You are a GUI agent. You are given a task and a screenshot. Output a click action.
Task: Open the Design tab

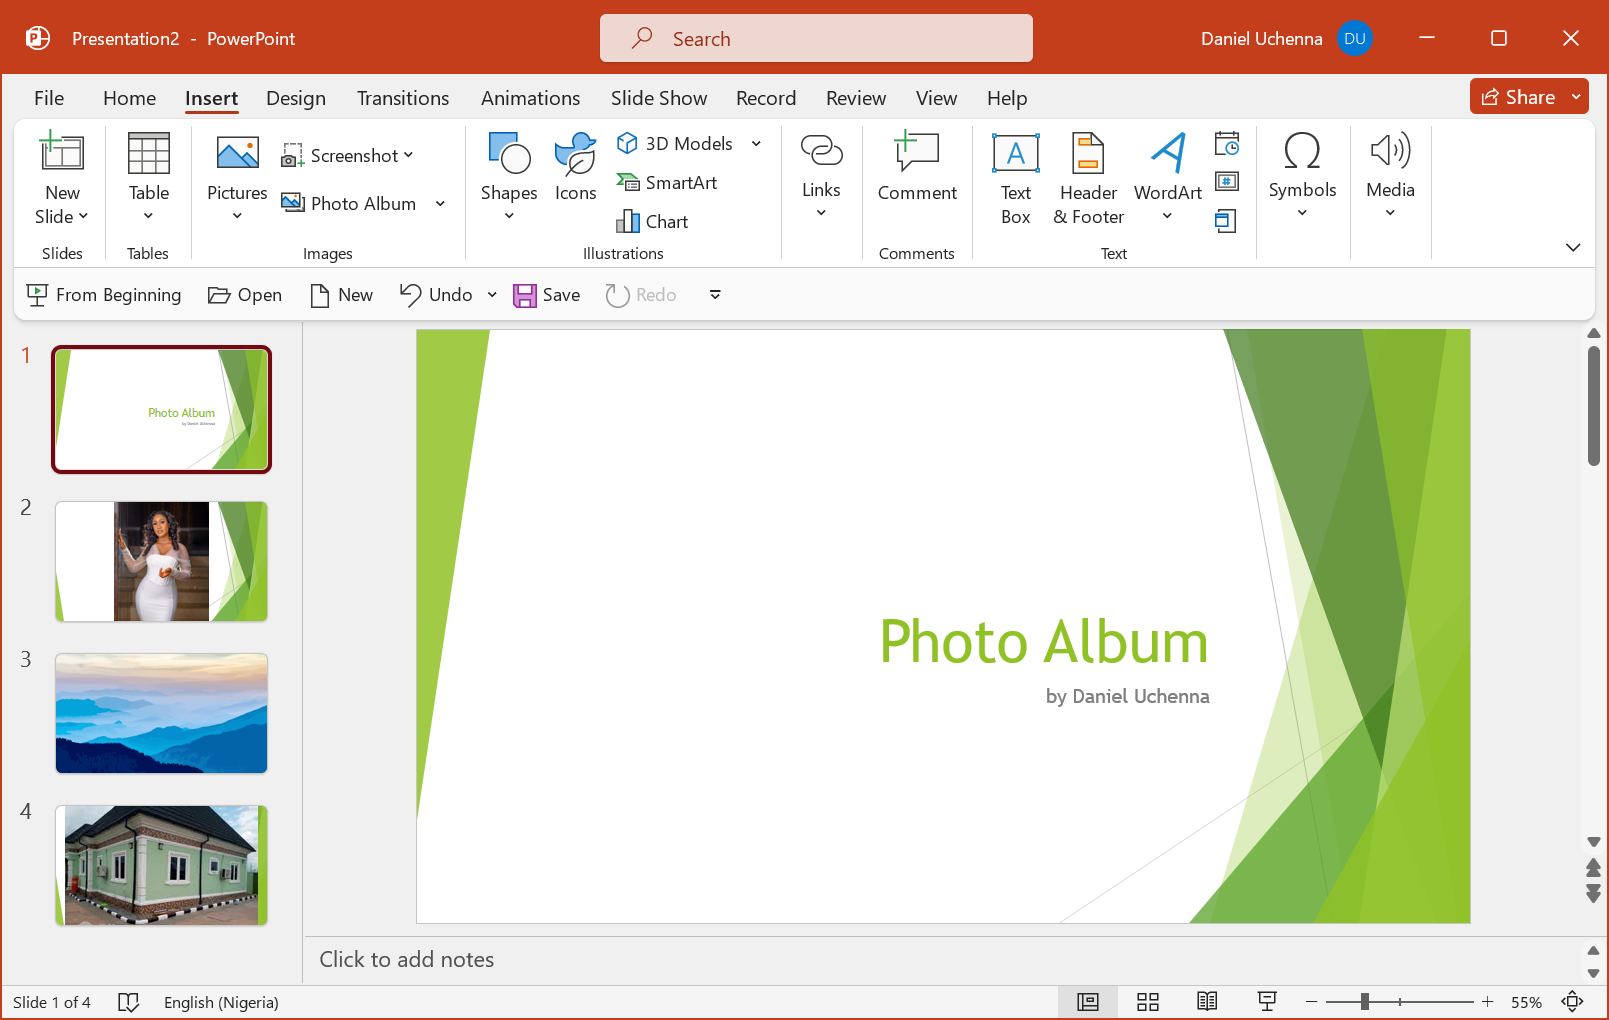click(296, 98)
